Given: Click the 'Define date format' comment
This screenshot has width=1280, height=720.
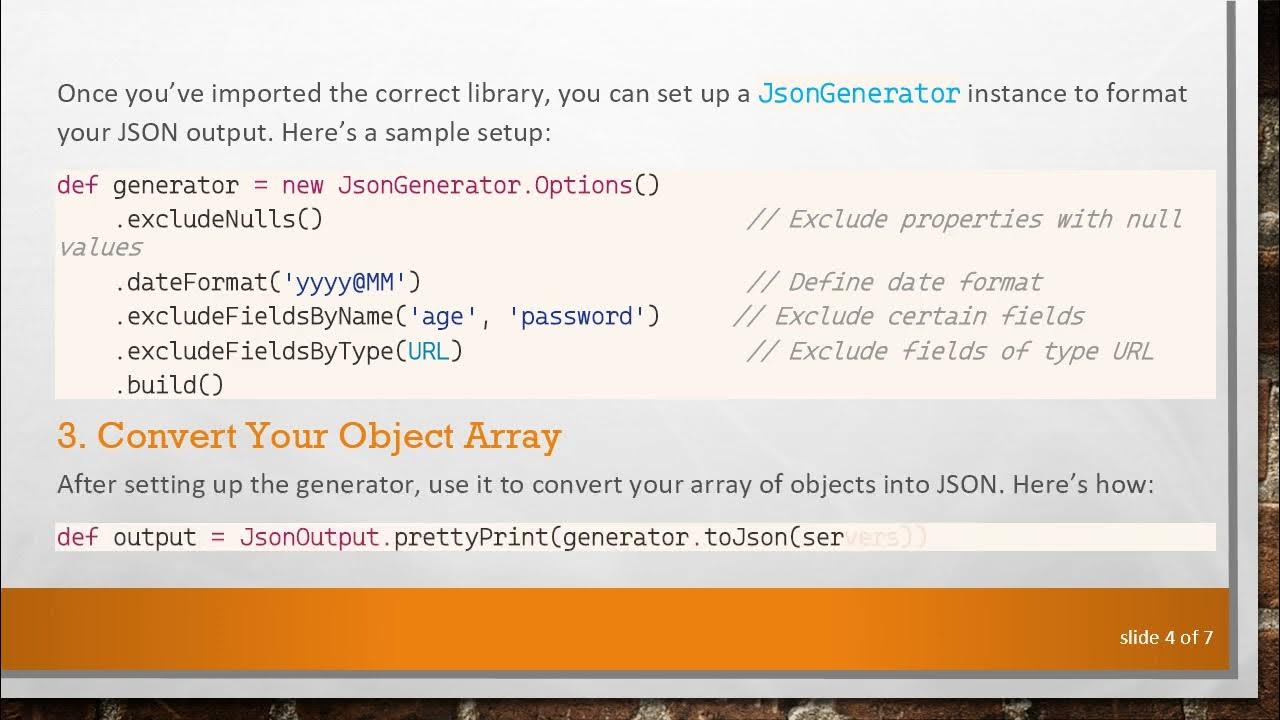Looking at the screenshot, I should coord(894,283).
